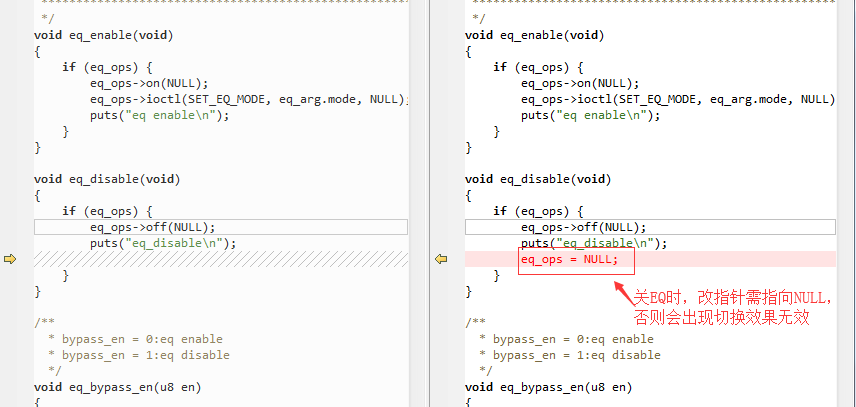Click 'if (eq_ops) {' inside eq_enable, right pane

point(538,67)
